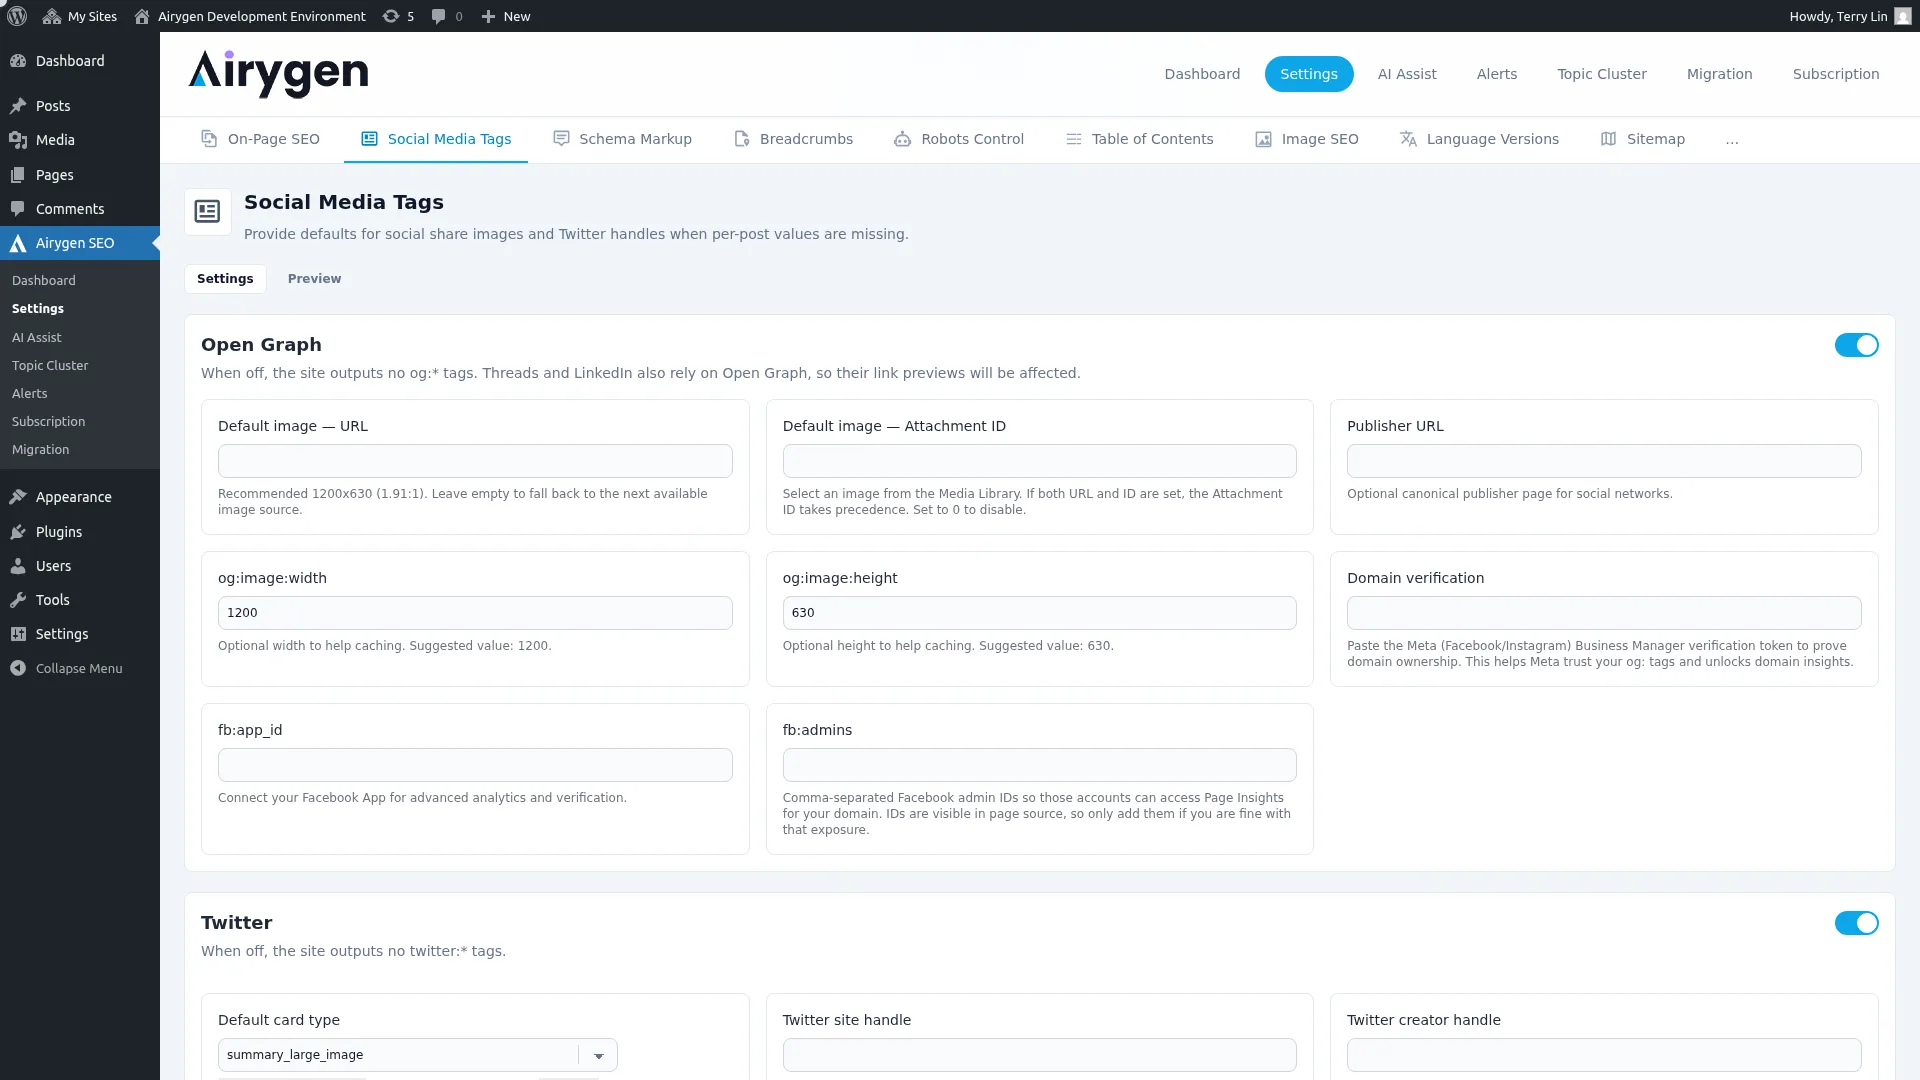The height and width of the screenshot is (1080, 1920).
Task: Focus the fb:app_id field
Action: (x=475, y=765)
